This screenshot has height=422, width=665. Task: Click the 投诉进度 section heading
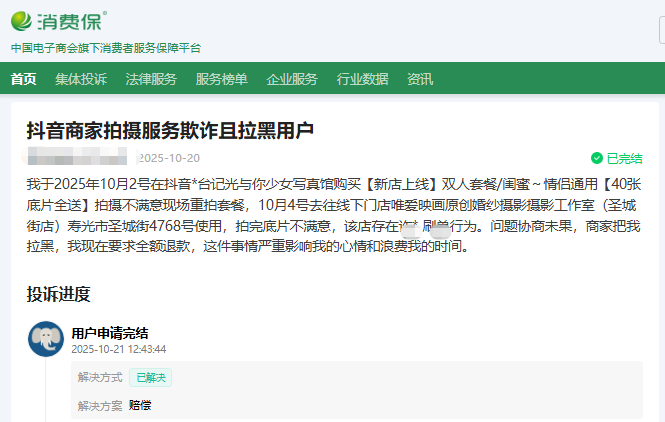58,294
